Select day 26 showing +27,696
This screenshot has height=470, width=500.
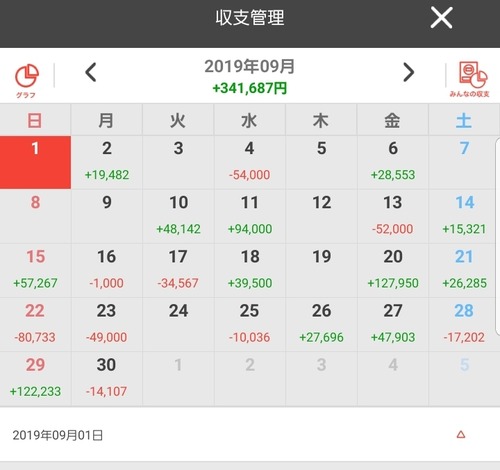(x=321, y=325)
